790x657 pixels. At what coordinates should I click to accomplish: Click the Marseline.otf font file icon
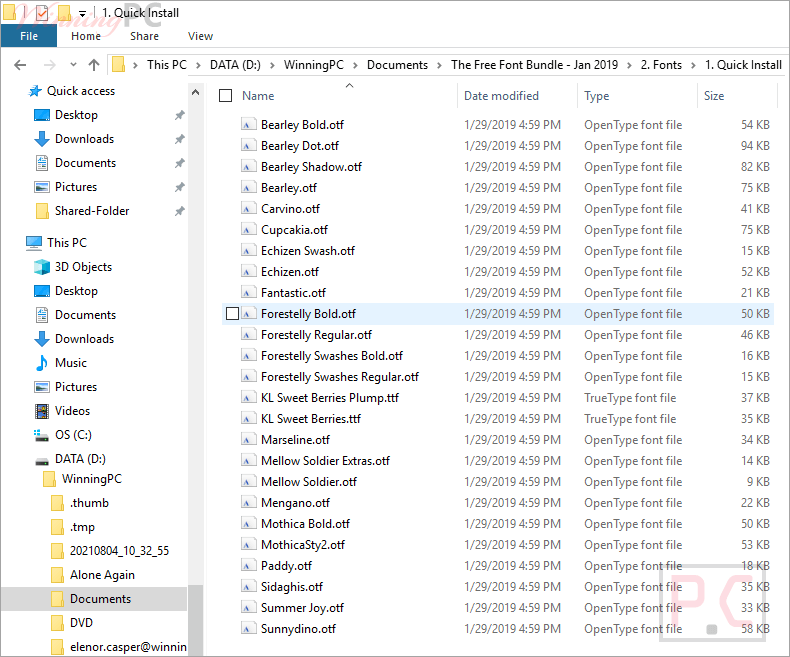[247, 440]
